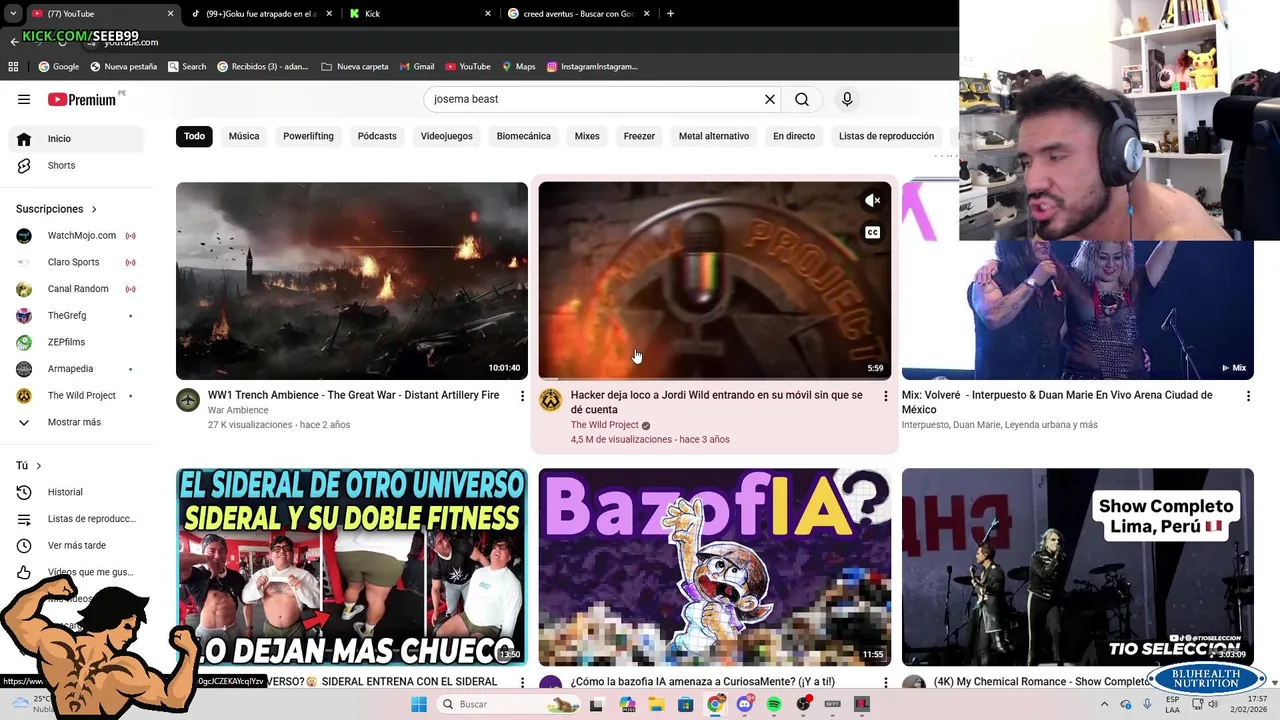Select the Música filter chip
Screen dimensions: 1280x720
(244, 136)
